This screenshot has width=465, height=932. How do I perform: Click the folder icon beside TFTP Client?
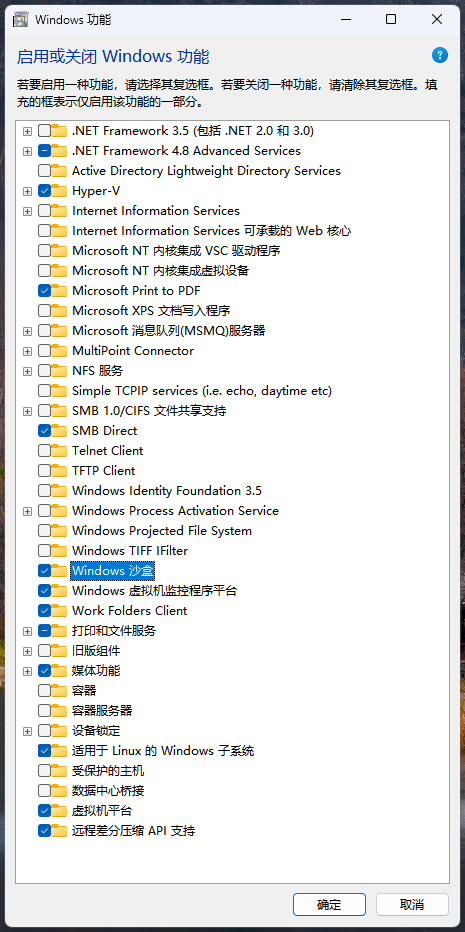point(59,471)
